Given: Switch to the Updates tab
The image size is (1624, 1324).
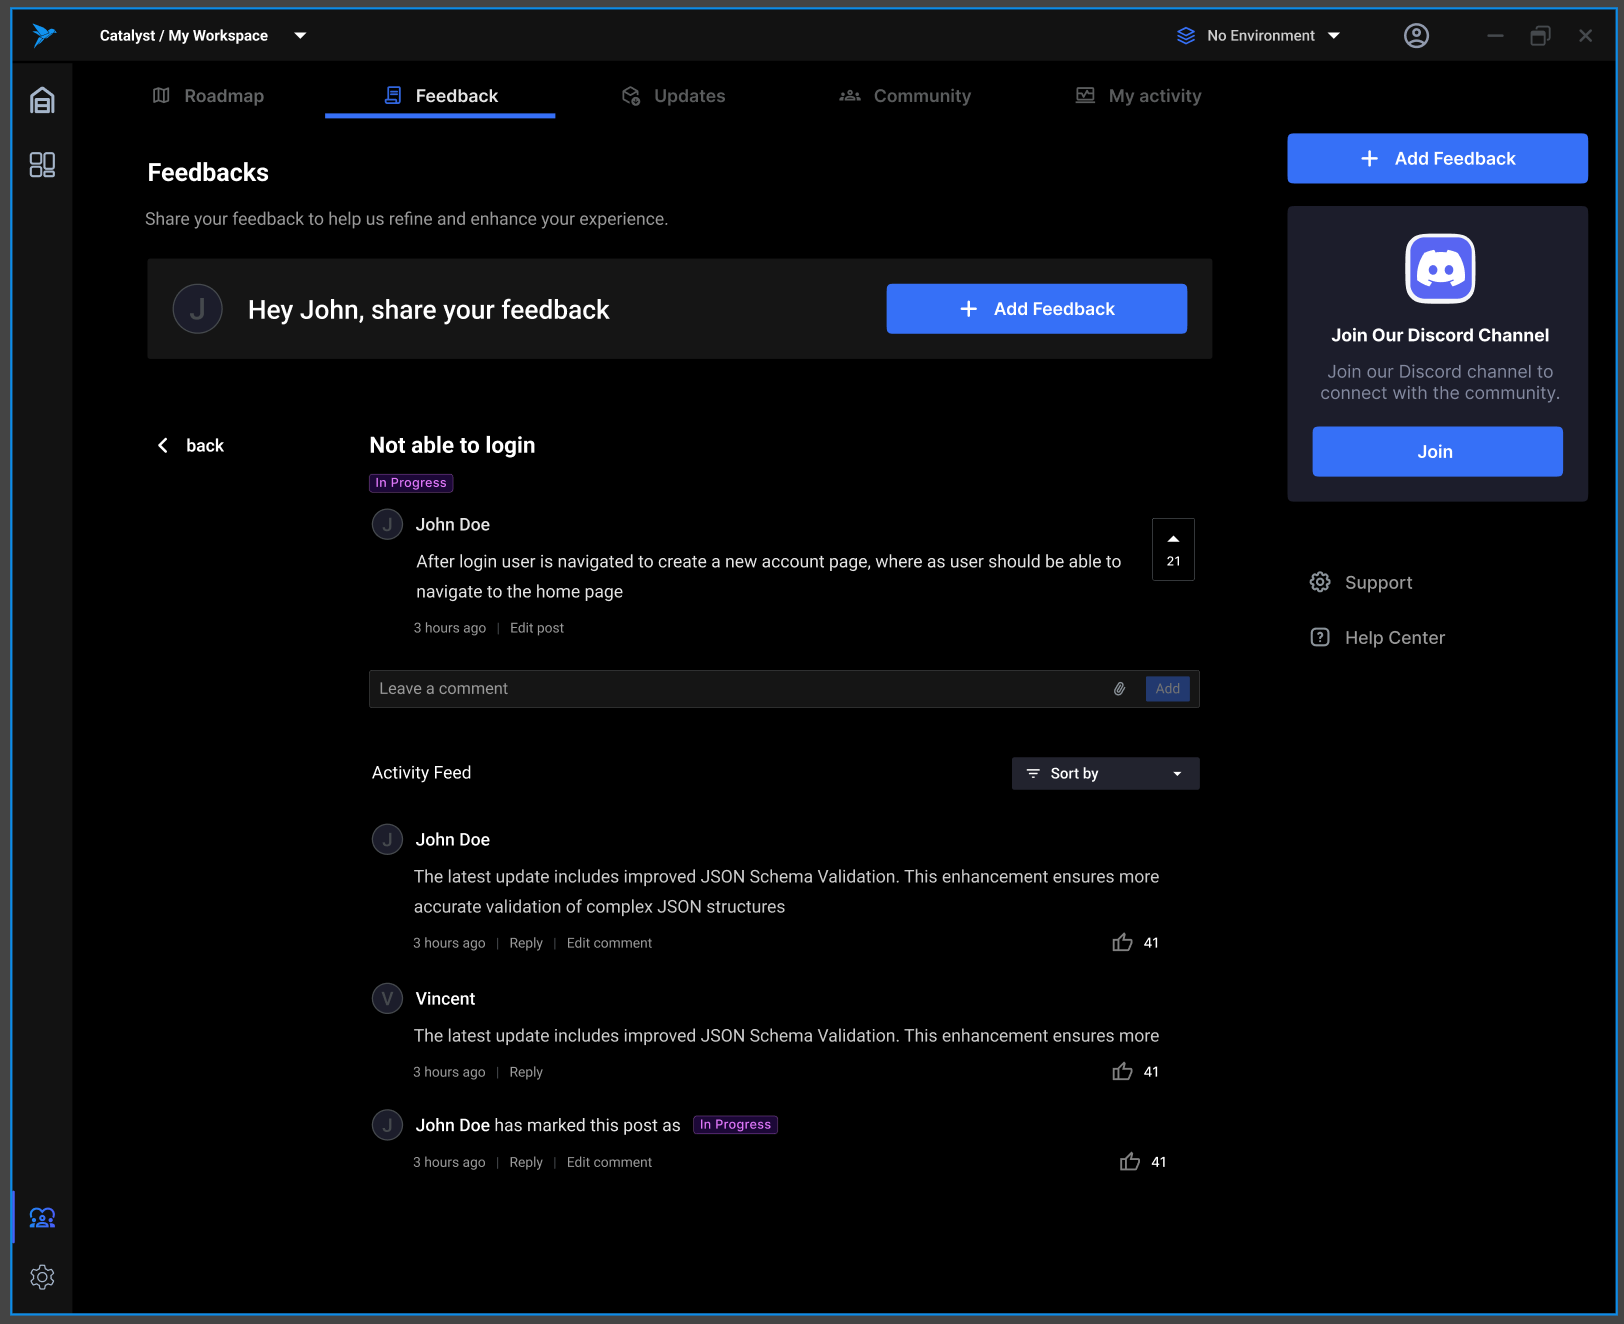Looking at the screenshot, I should click(673, 96).
